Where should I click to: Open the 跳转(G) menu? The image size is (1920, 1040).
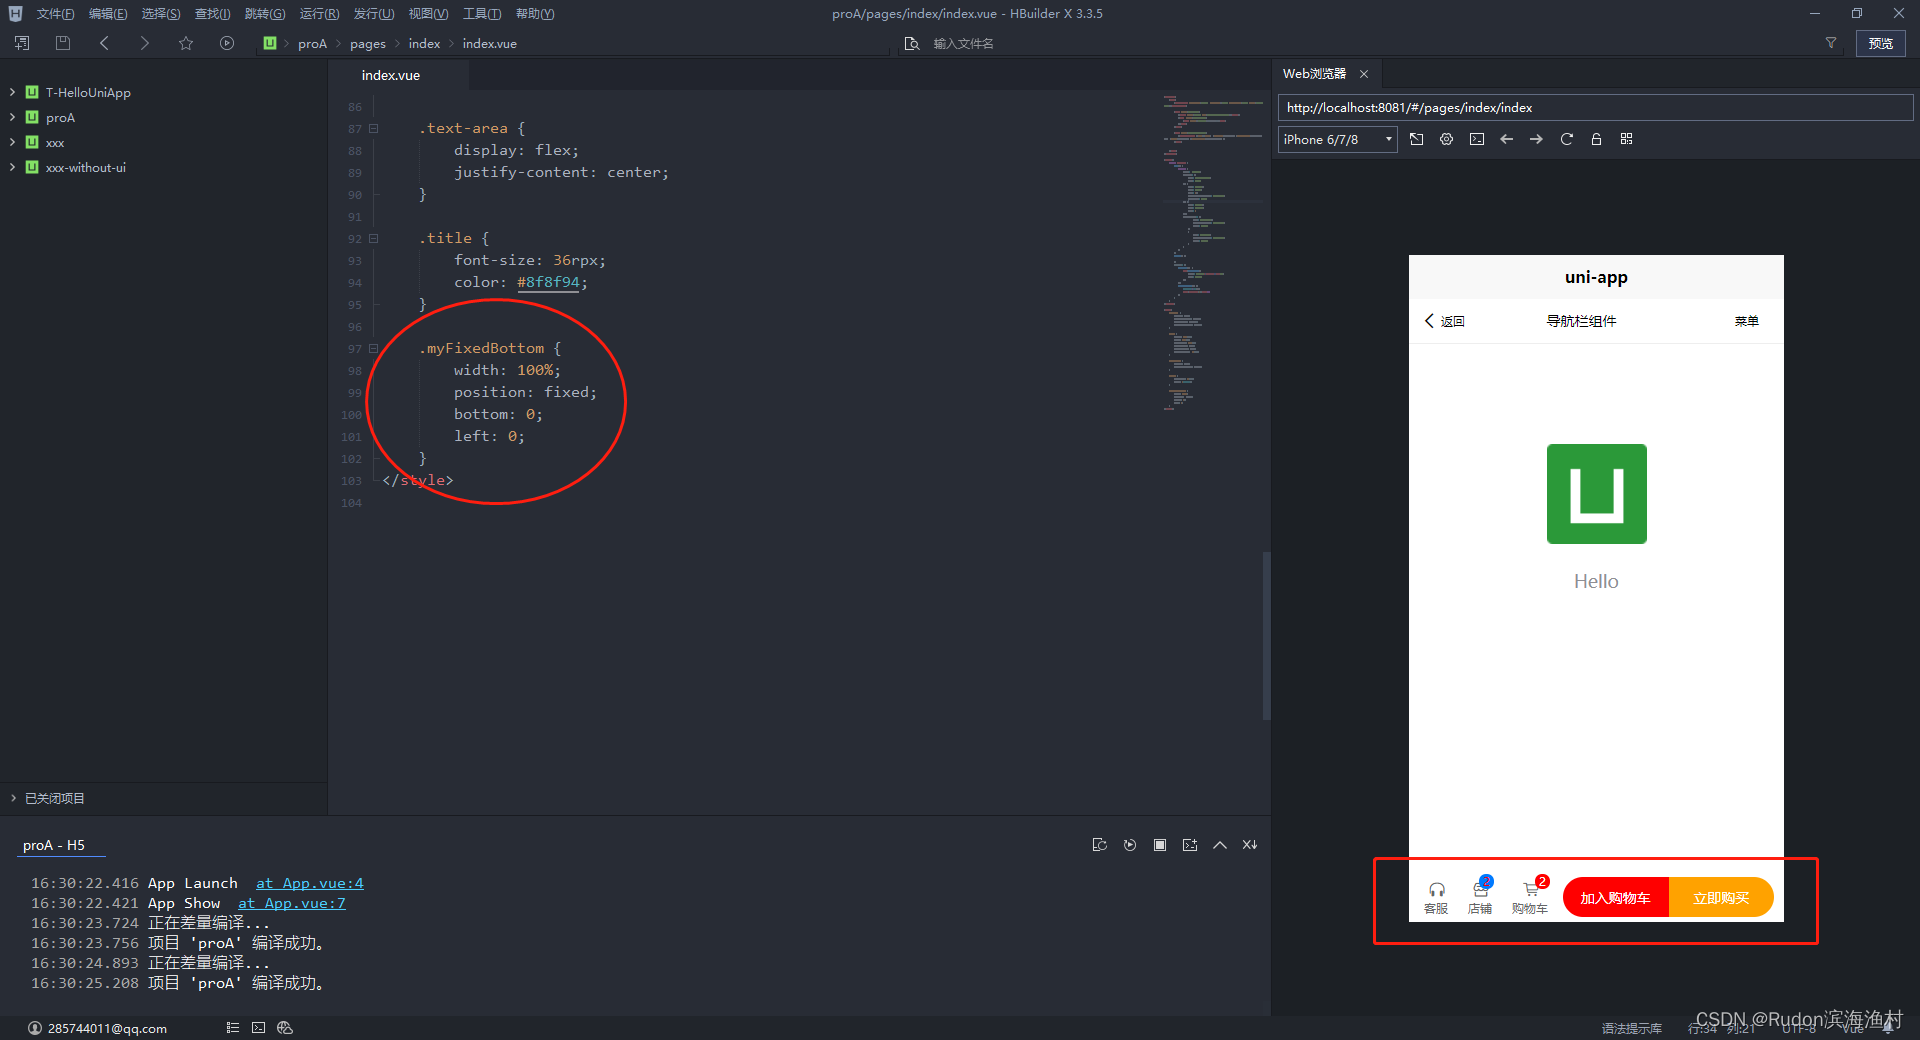click(264, 13)
